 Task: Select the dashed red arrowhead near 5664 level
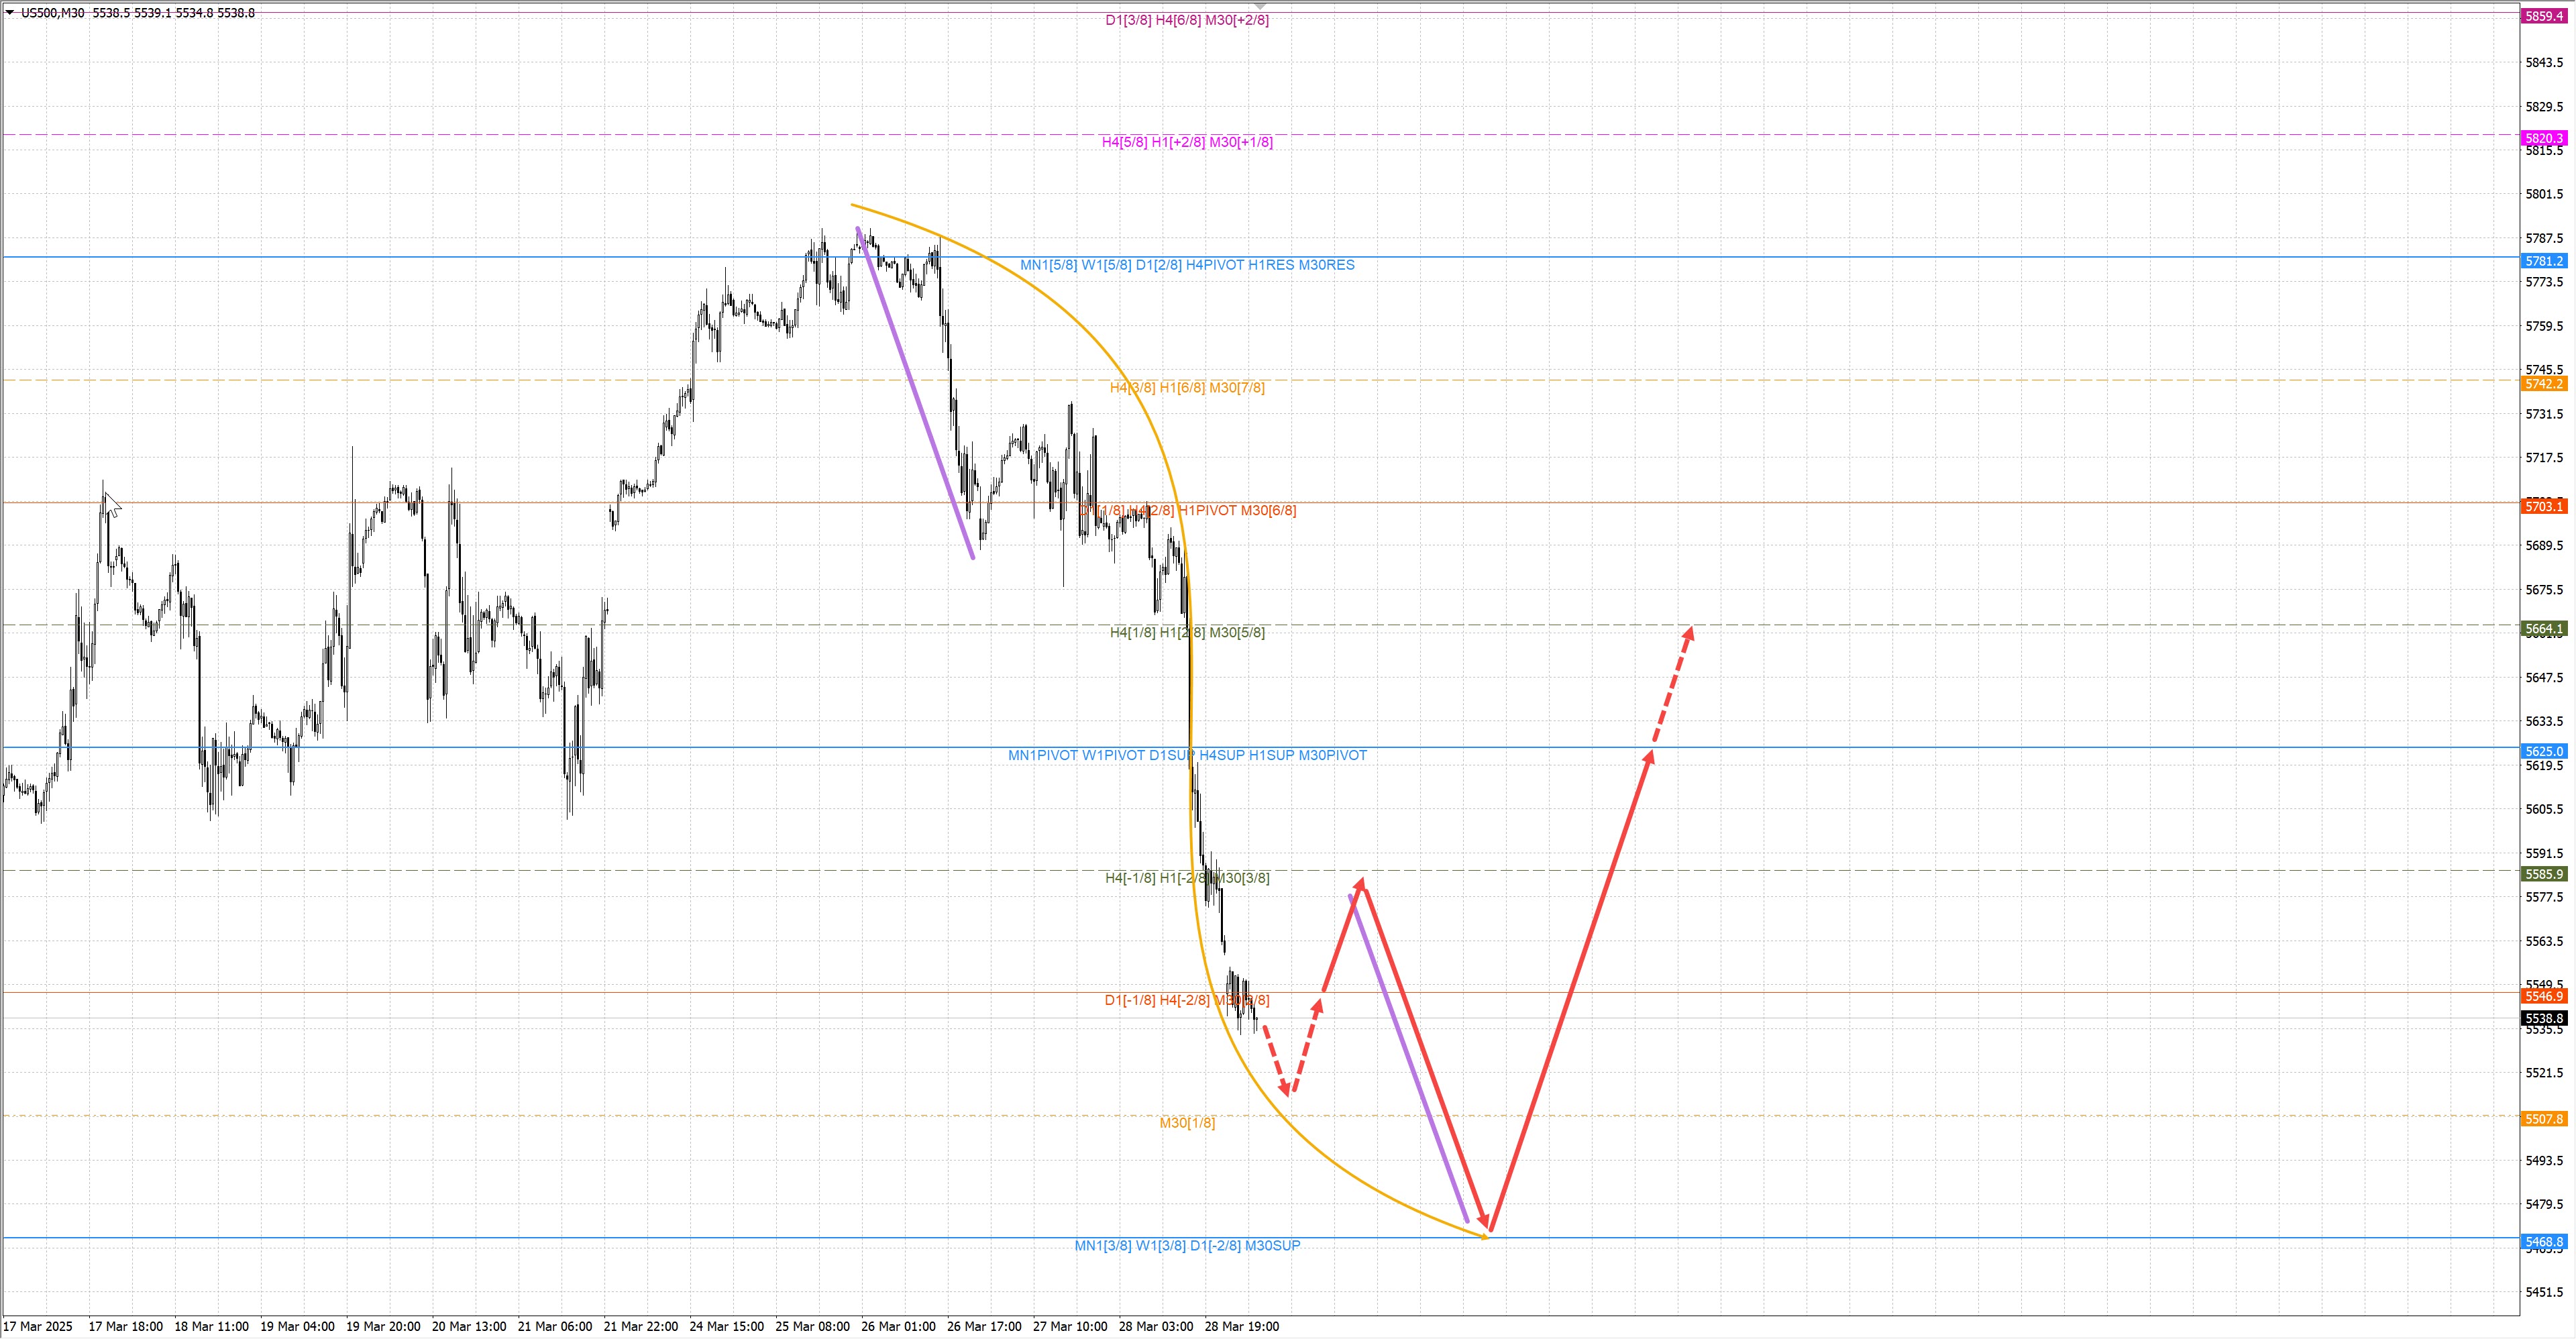pyautogui.click(x=1689, y=632)
